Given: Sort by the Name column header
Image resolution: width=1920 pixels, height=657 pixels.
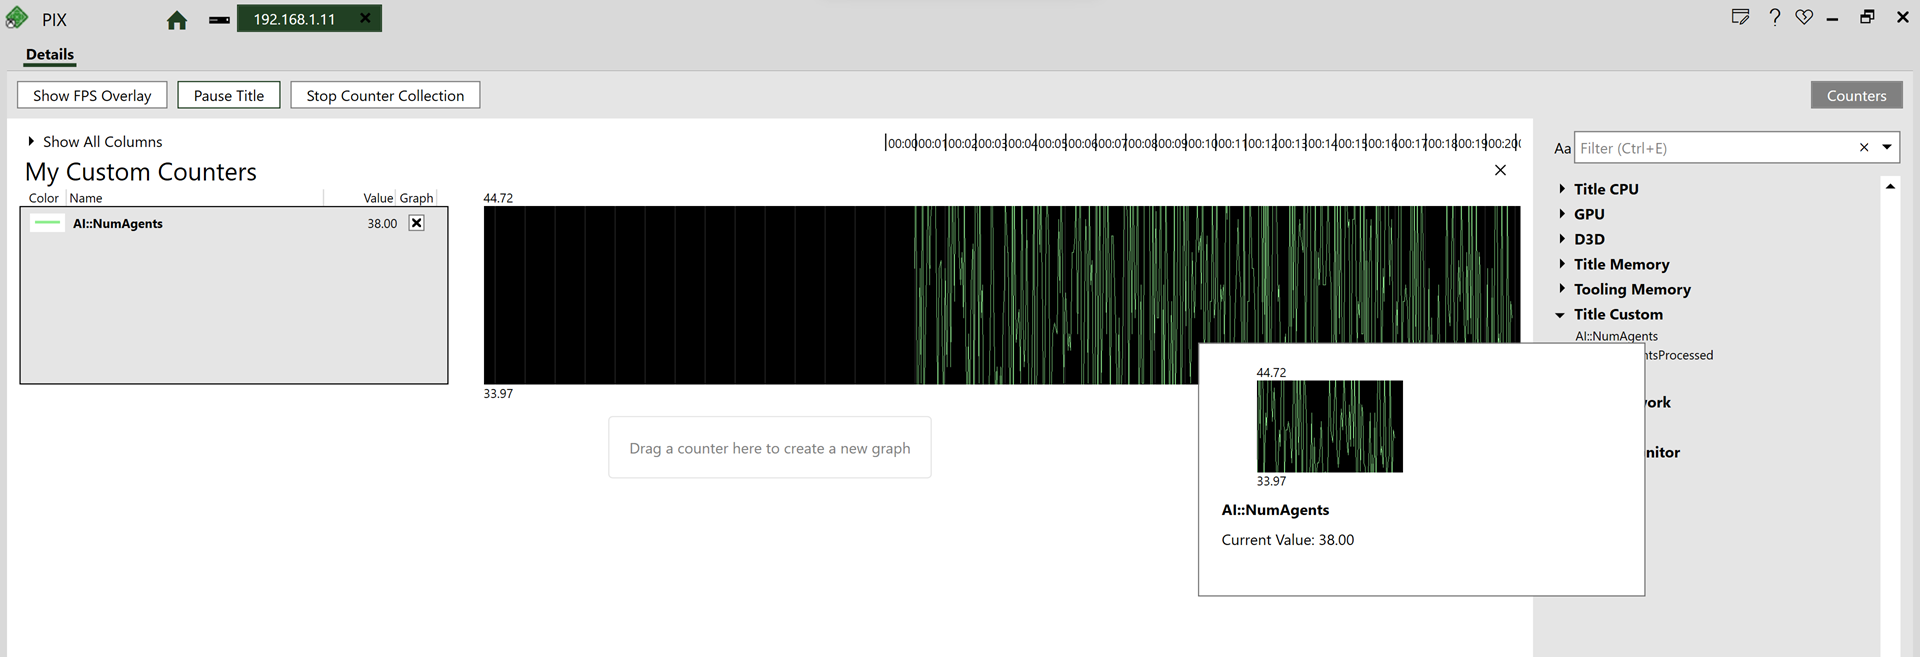Looking at the screenshot, I should click(x=86, y=198).
